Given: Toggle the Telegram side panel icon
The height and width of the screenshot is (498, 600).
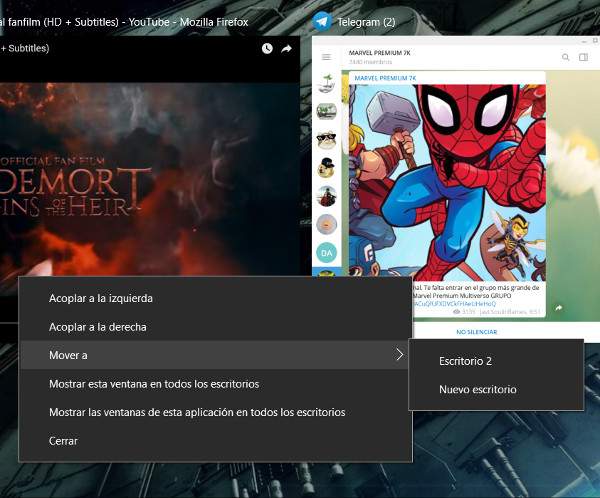Looking at the screenshot, I should (x=583, y=57).
